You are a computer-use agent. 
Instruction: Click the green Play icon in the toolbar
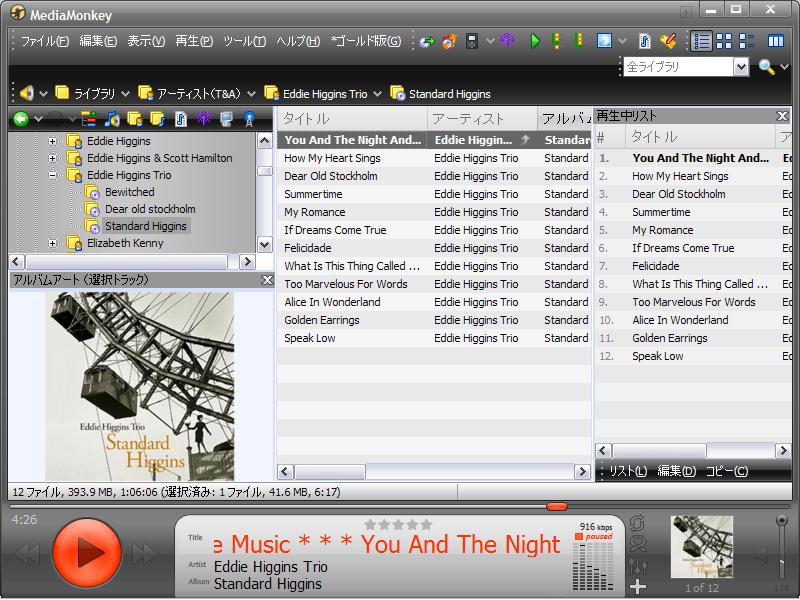pyautogui.click(x=535, y=41)
